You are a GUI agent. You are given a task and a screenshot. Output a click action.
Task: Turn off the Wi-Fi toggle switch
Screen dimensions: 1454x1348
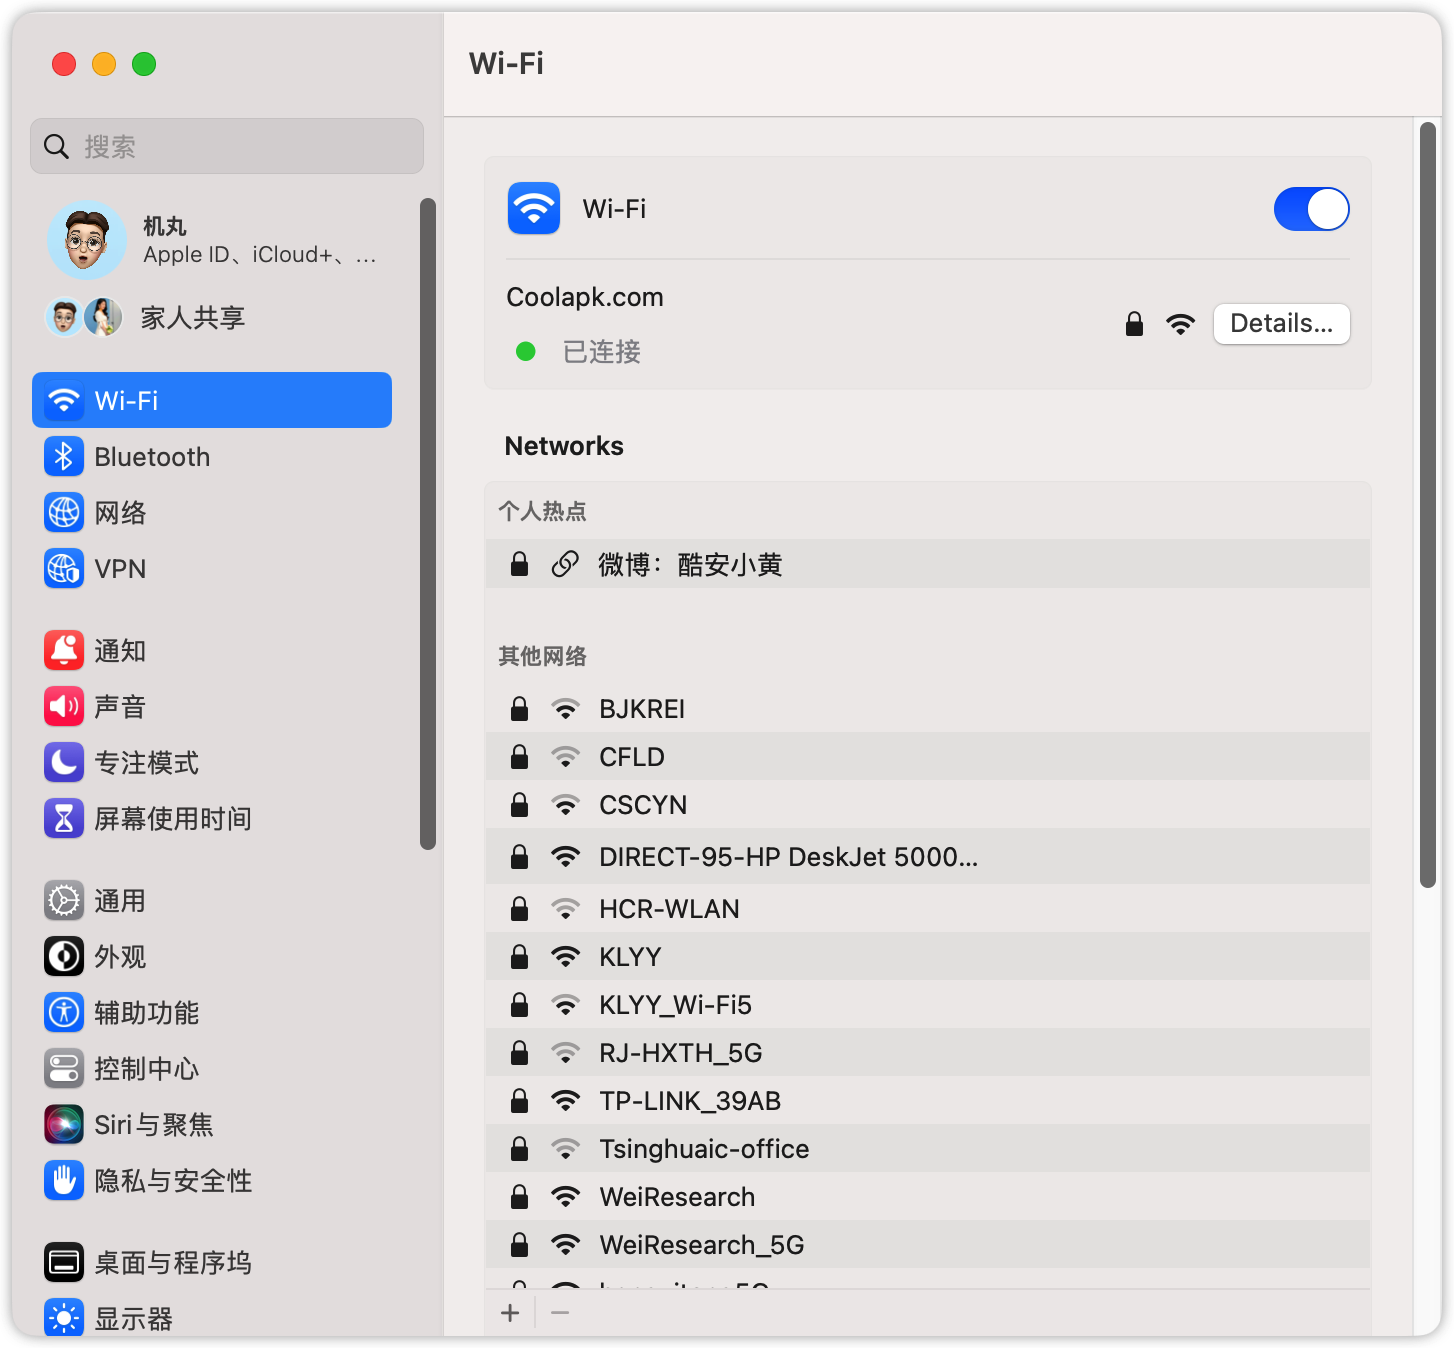click(x=1311, y=210)
